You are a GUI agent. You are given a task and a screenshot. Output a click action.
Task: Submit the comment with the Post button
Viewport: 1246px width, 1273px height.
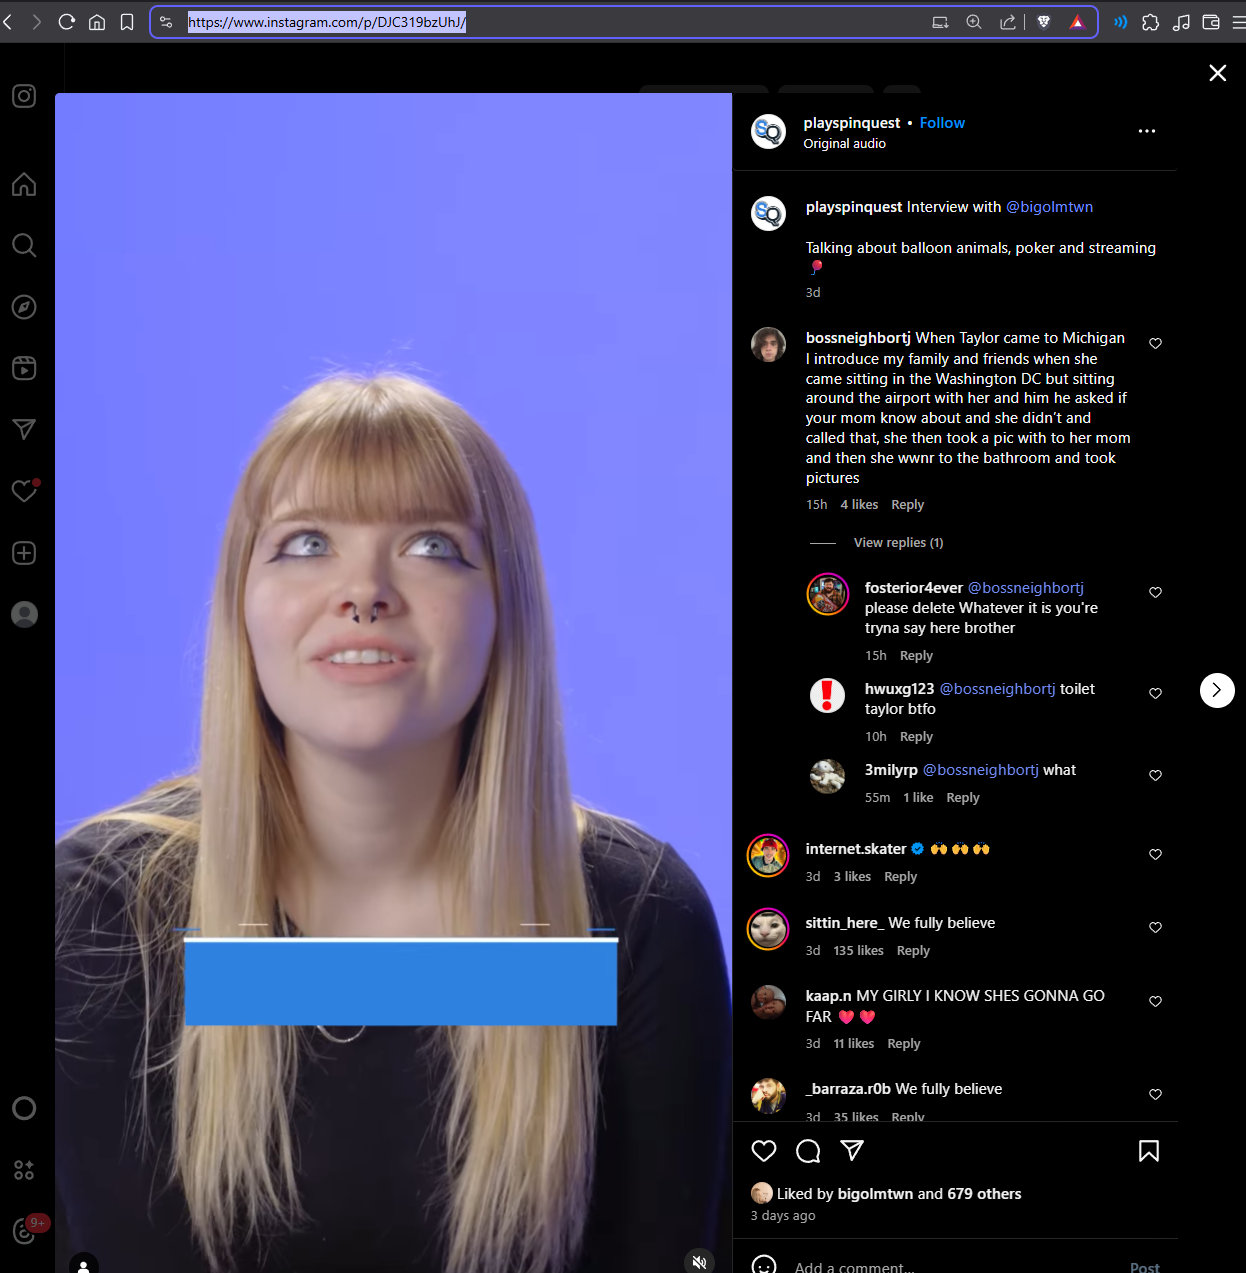pyautogui.click(x=1145, y=1267)
